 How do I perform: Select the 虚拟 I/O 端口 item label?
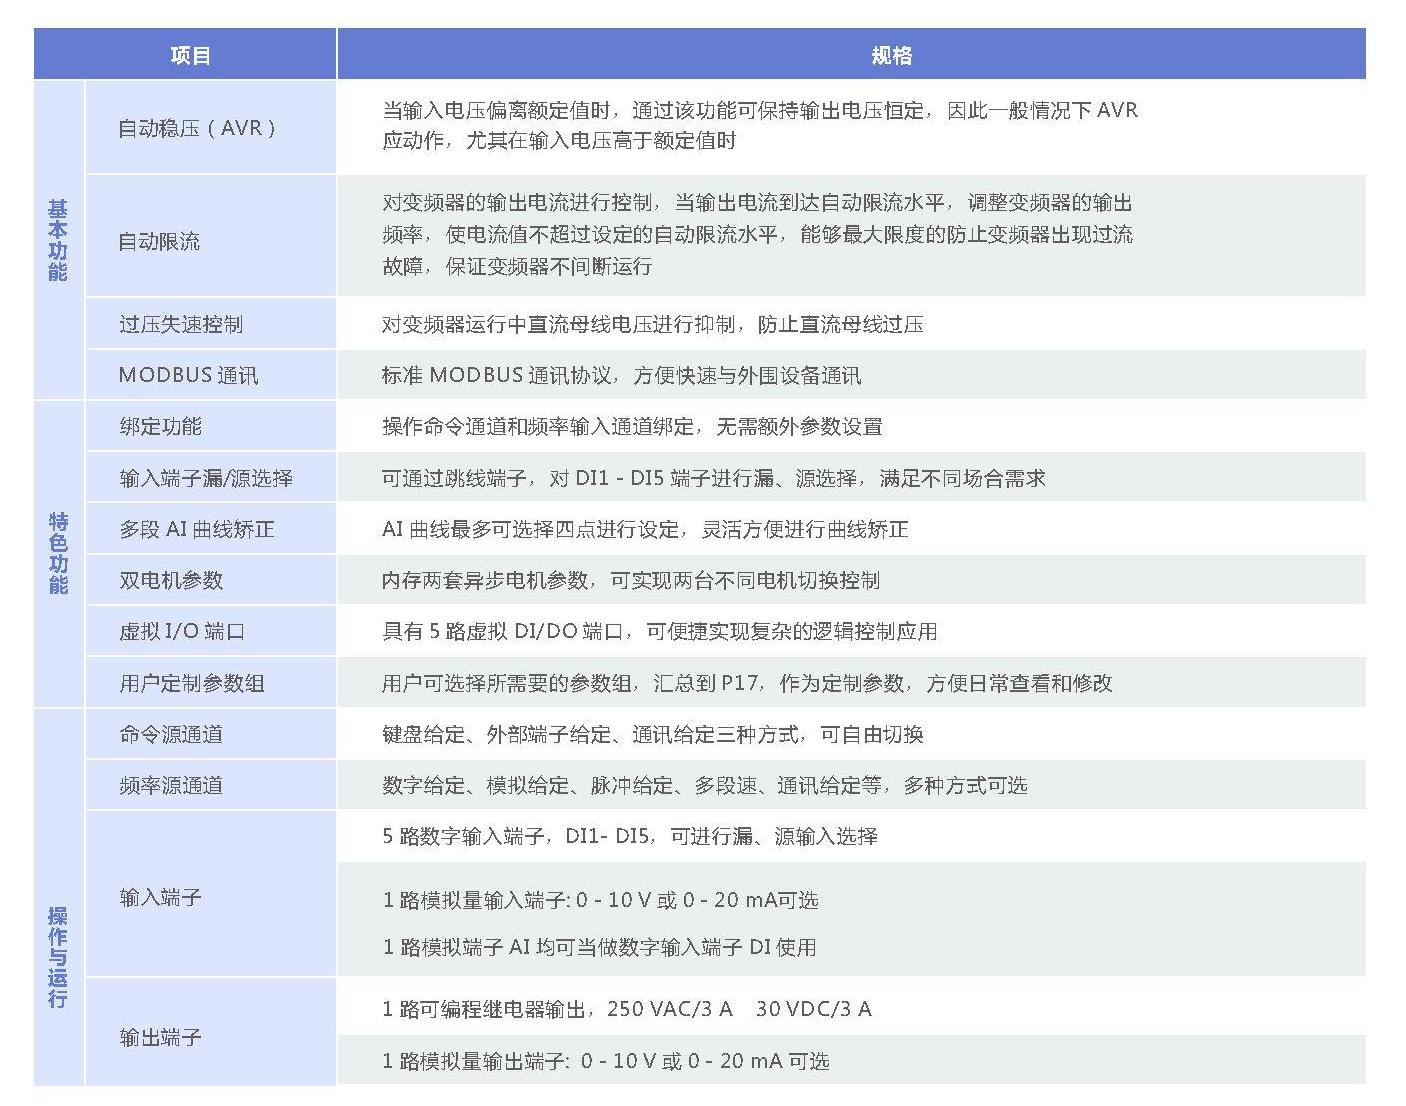(x=182, y=631)
